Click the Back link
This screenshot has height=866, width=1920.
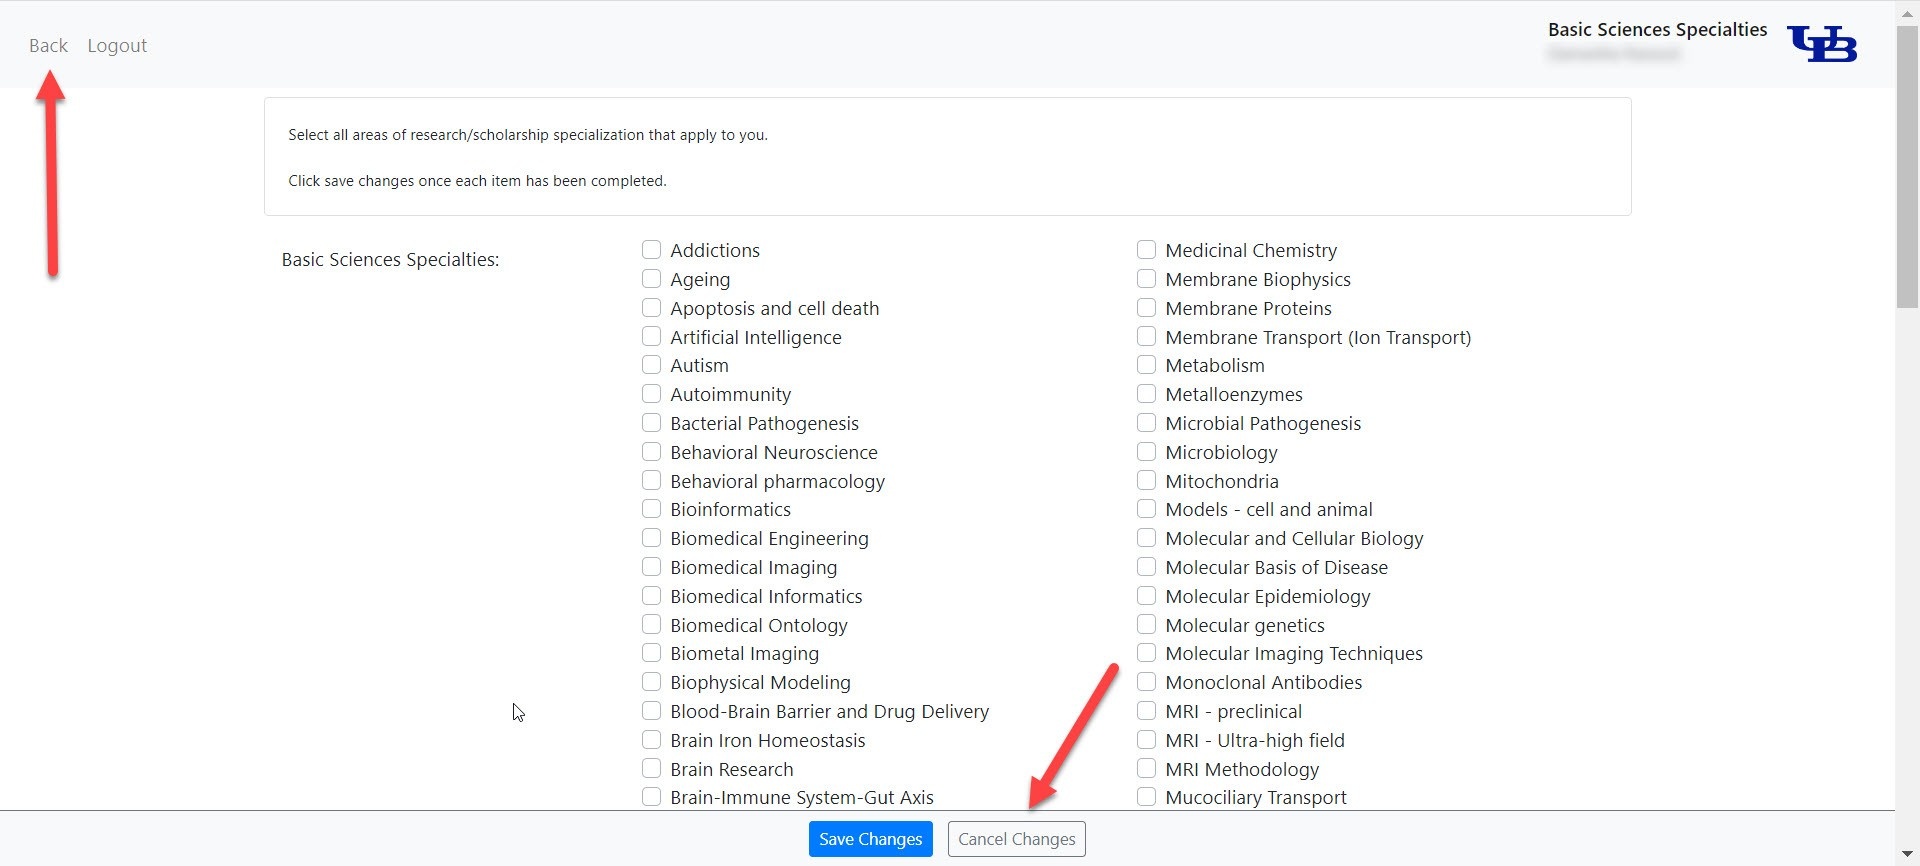click(x=48, y=46)
